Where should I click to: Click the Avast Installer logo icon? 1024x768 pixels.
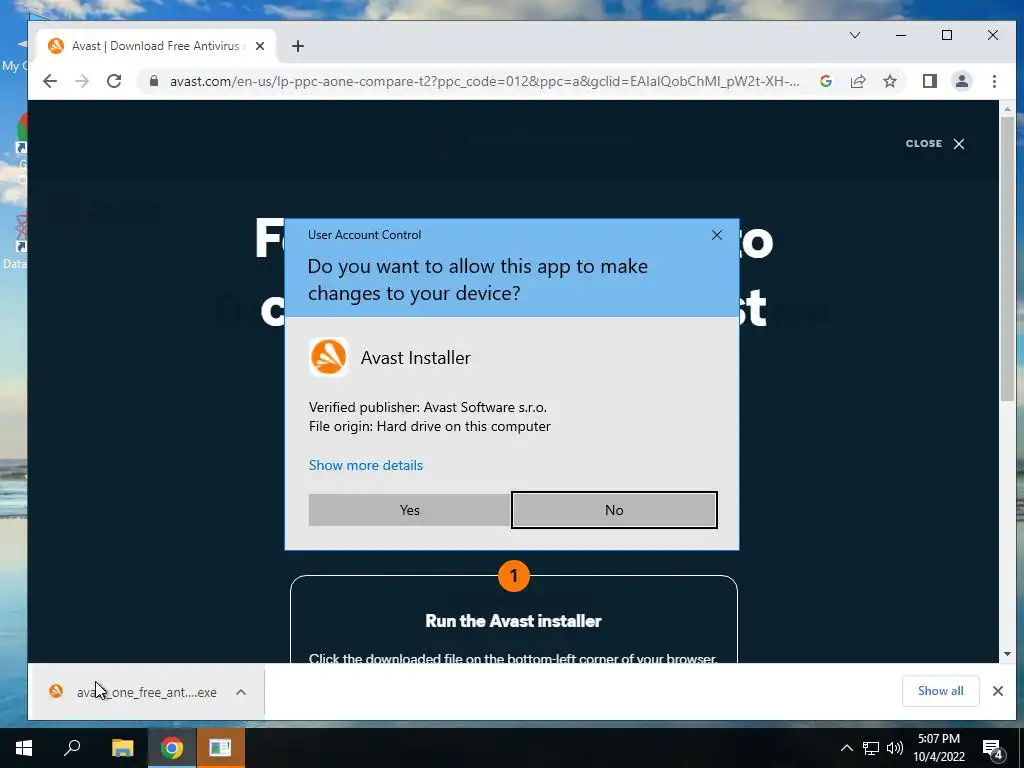pos(328,357)
